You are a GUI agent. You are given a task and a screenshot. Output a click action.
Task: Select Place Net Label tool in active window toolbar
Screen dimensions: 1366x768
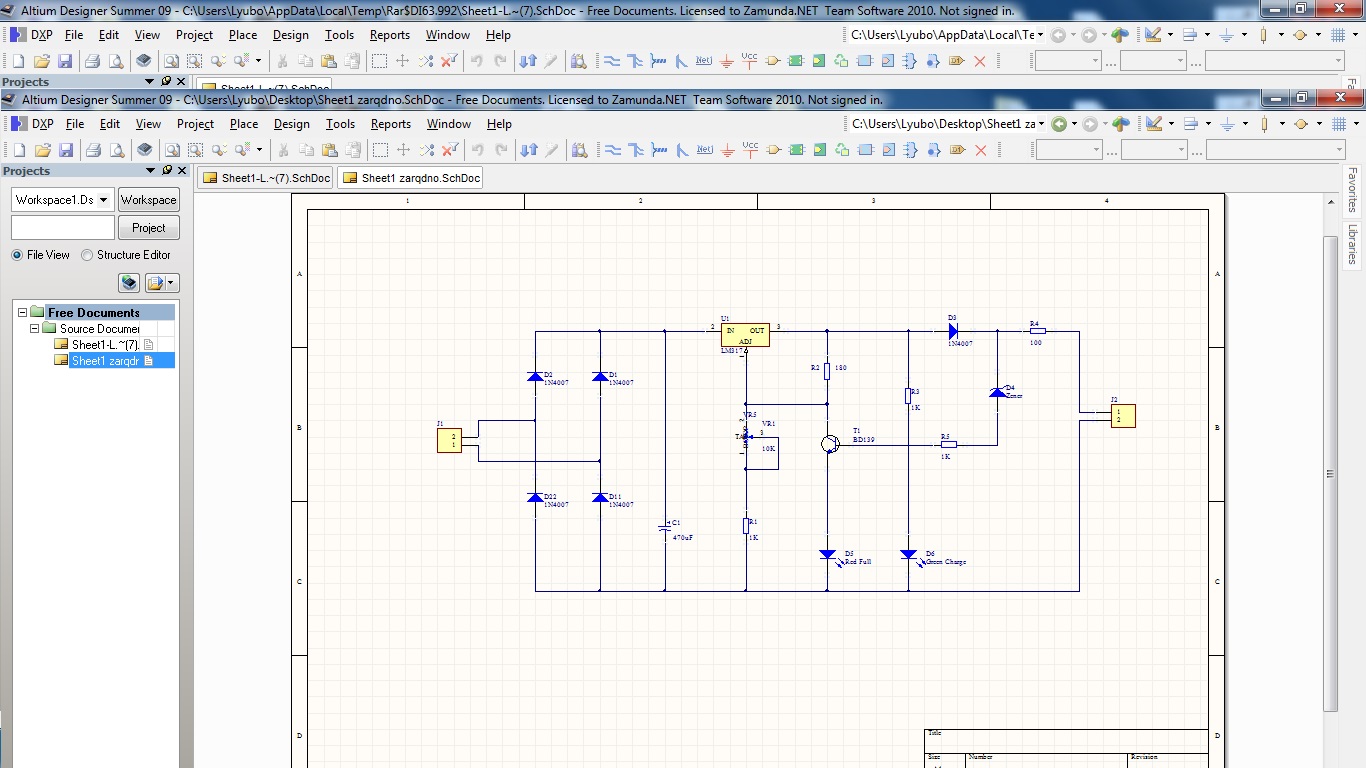point(705,150)
